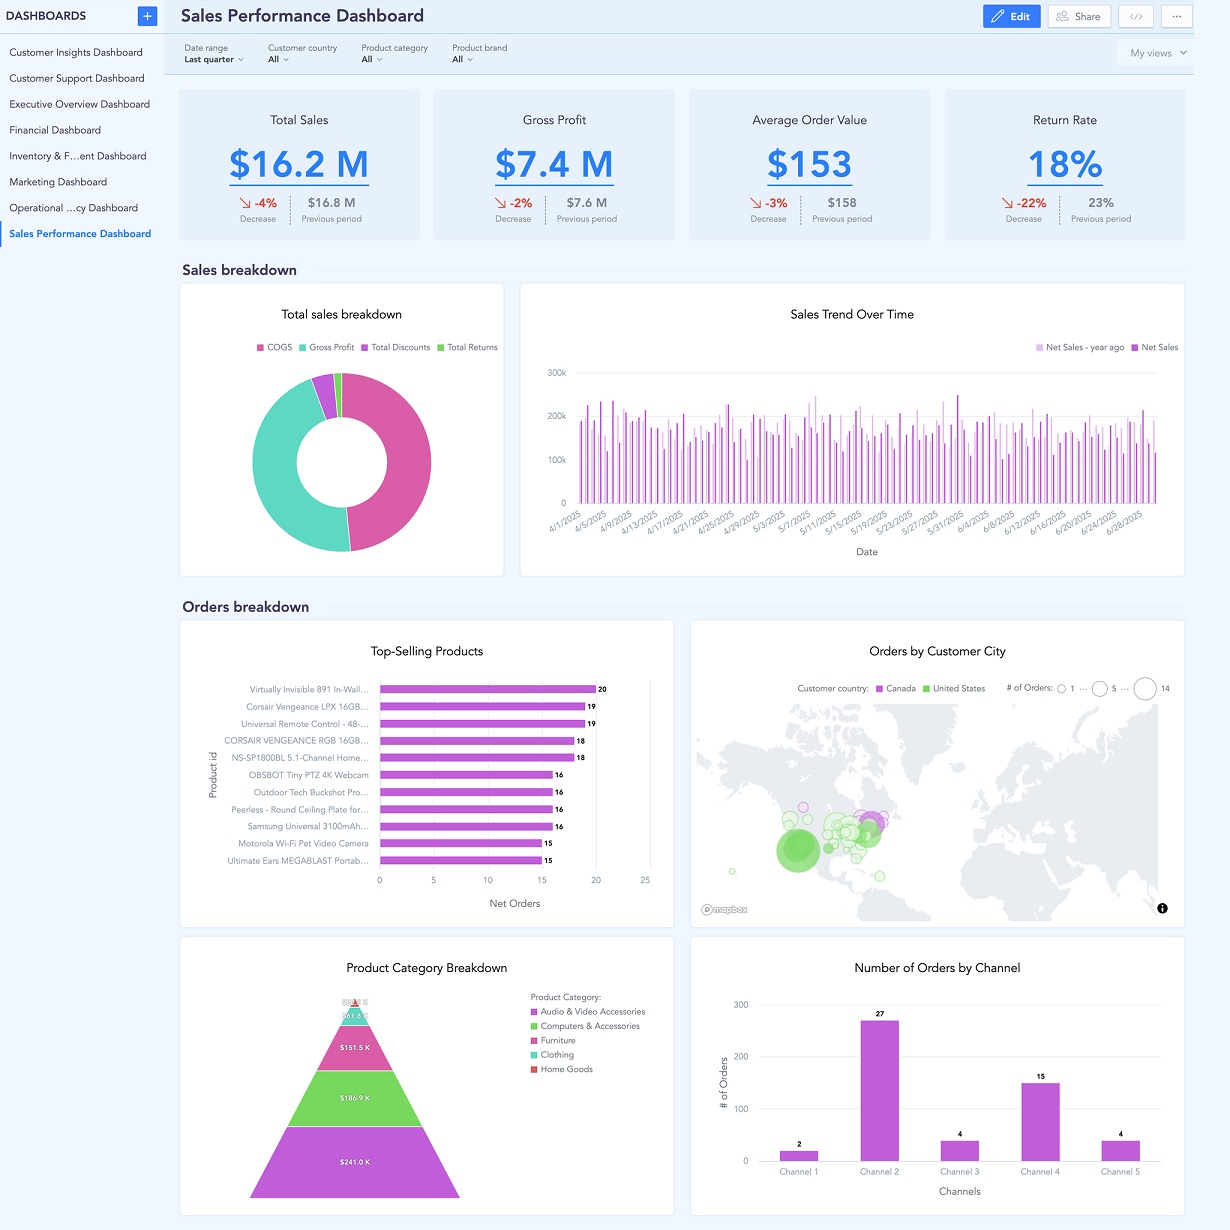The height and width of the screenshot is (1230, 1230).
Task: Click the embed code icon button
Action: point(1136,16)
